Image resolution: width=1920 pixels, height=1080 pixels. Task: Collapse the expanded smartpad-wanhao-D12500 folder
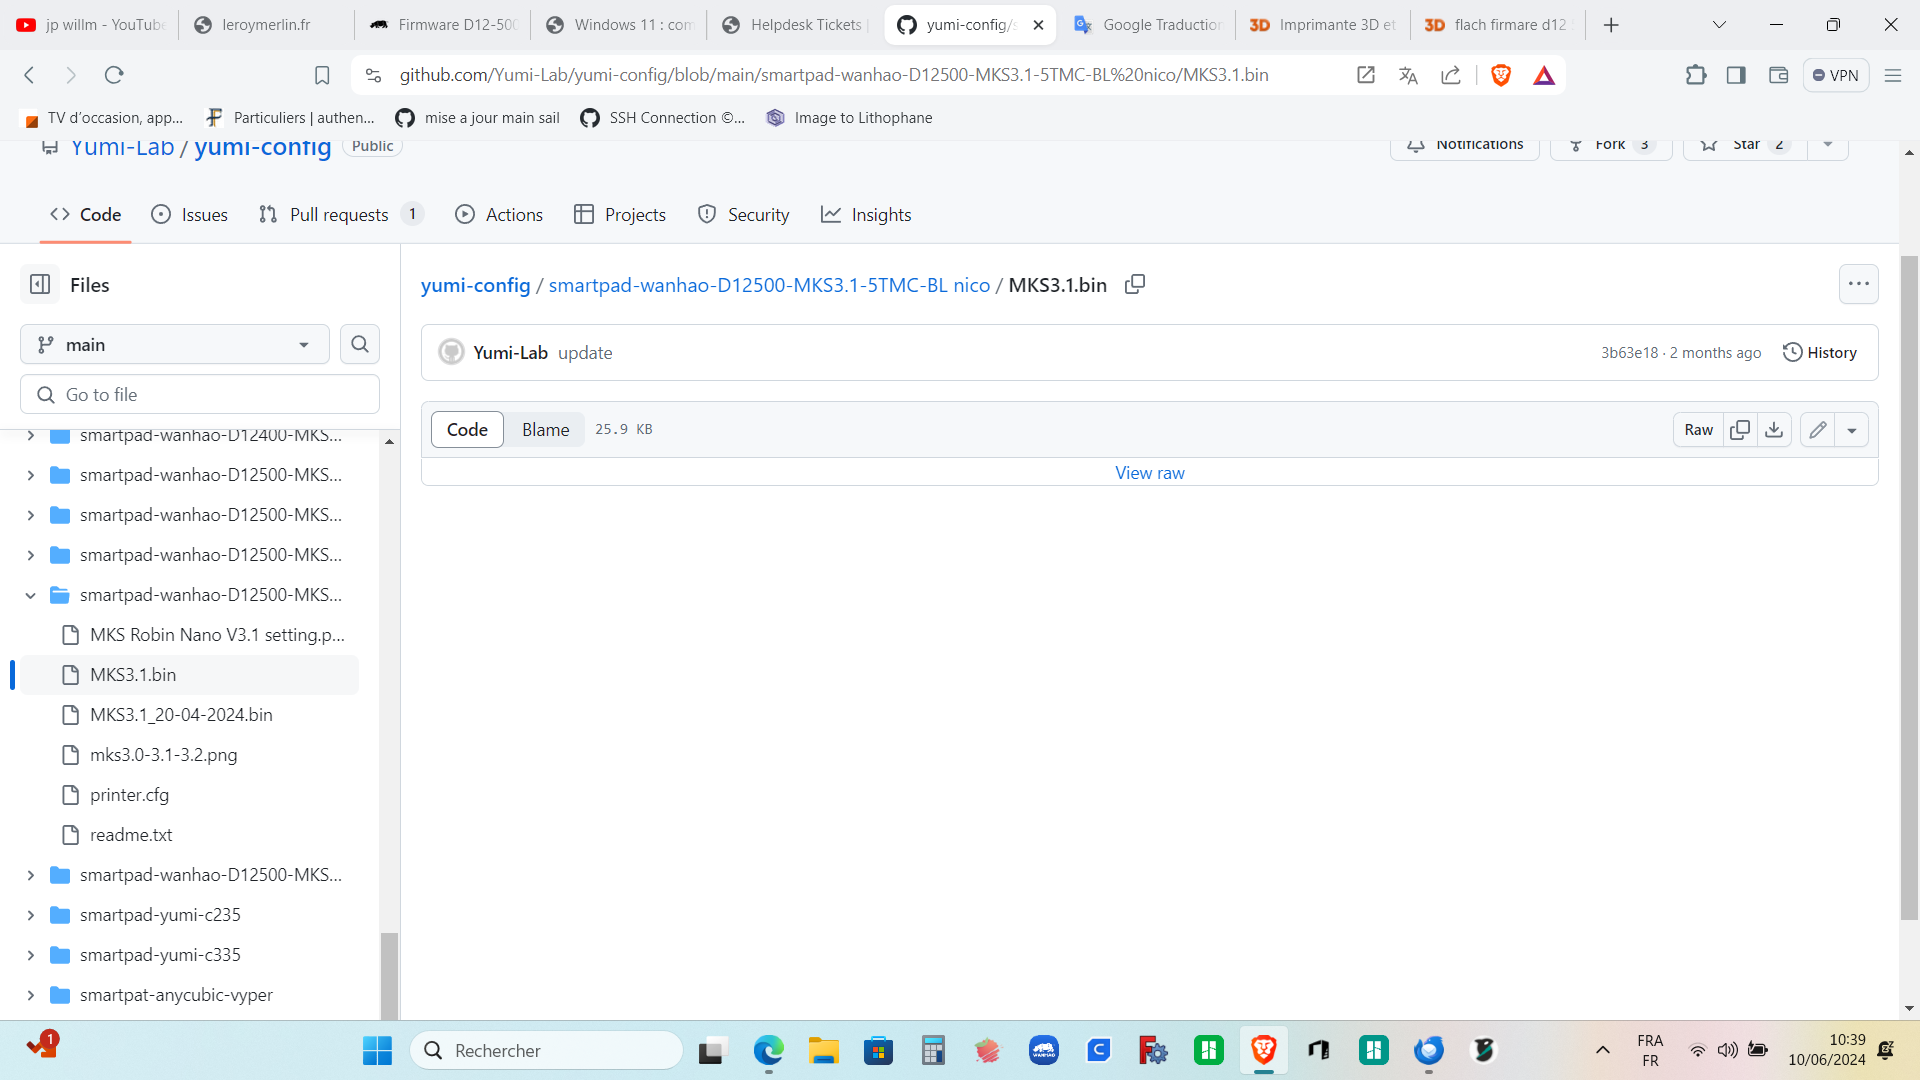[x=31, y=595]
